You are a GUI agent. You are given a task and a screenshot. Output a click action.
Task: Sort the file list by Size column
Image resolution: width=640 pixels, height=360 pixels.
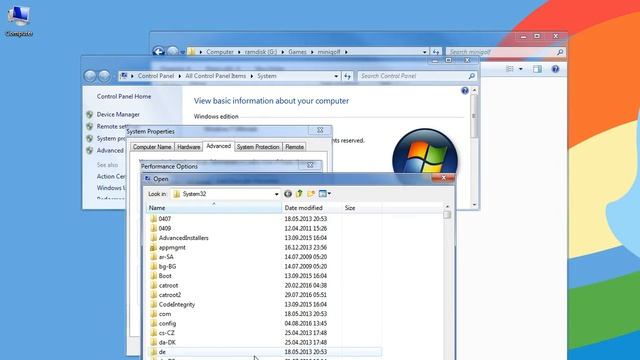(x=362, y=208)
